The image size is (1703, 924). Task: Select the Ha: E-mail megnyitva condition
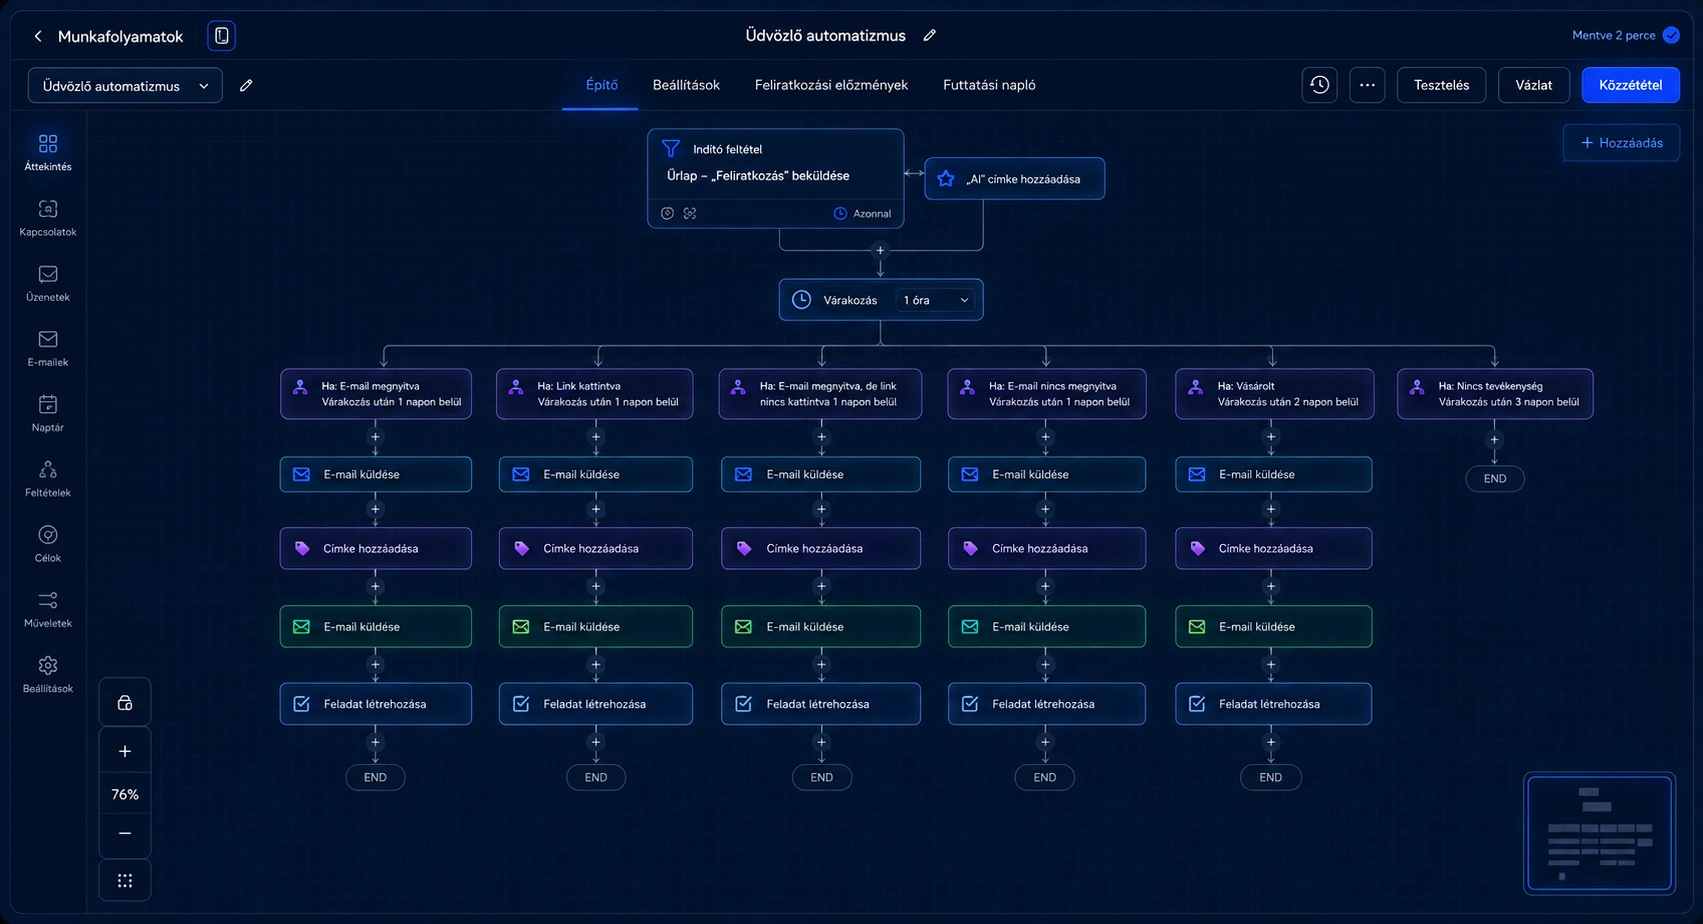coord(376,394)
